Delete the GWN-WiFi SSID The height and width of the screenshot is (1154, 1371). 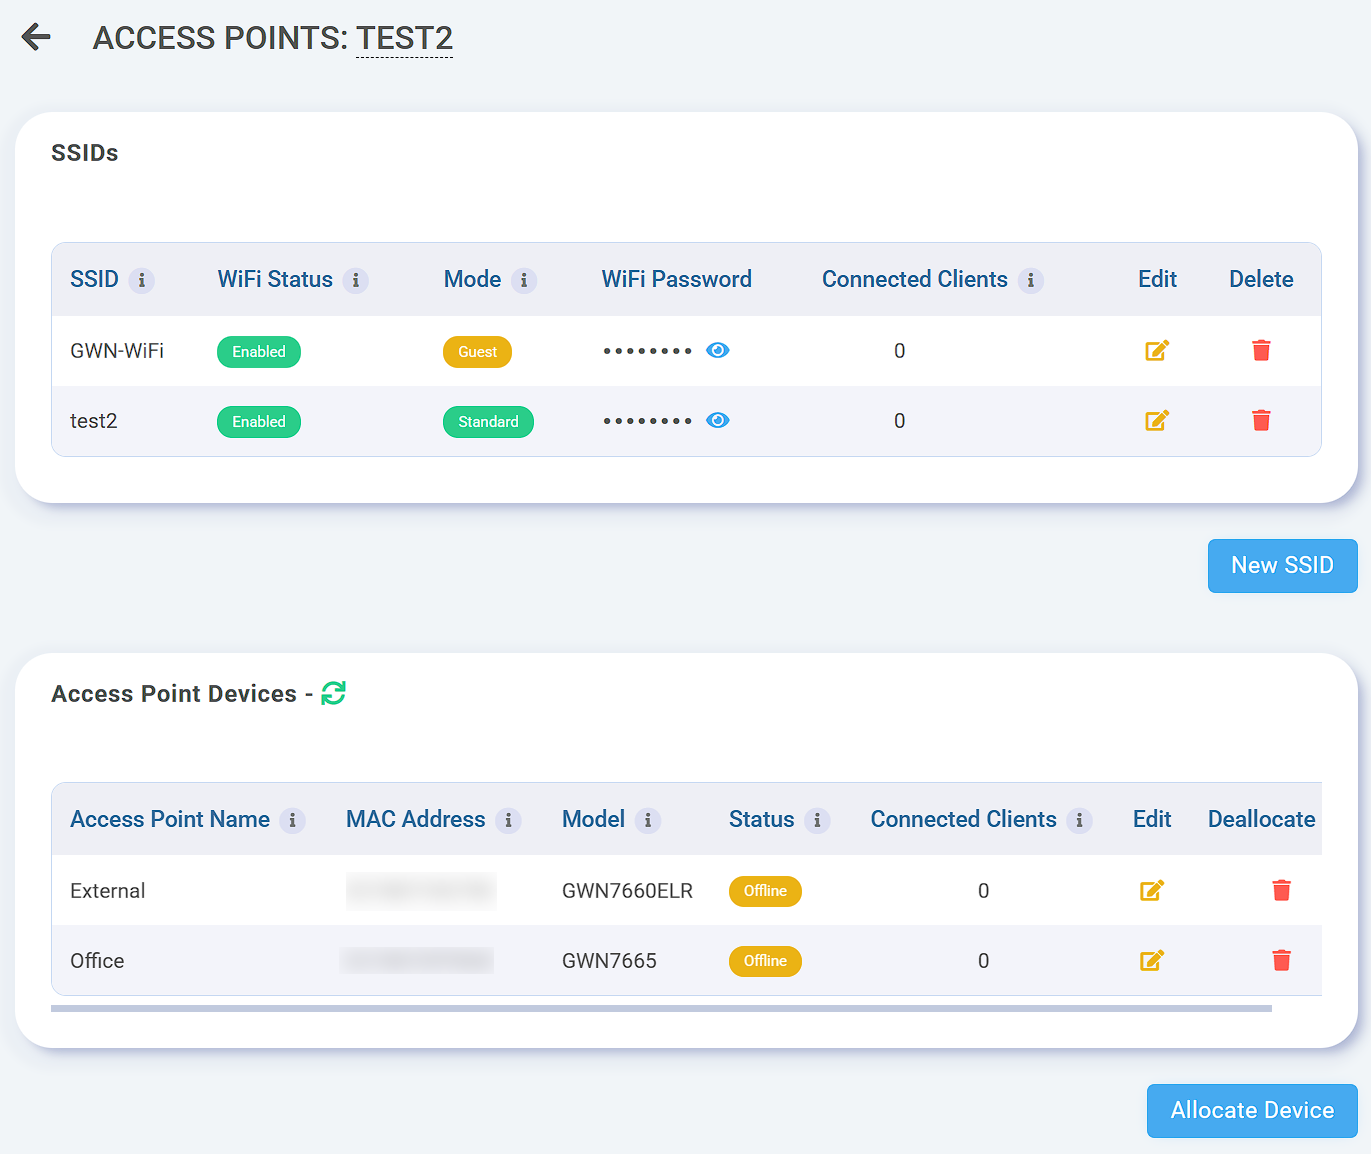[x=1261, y=351]
